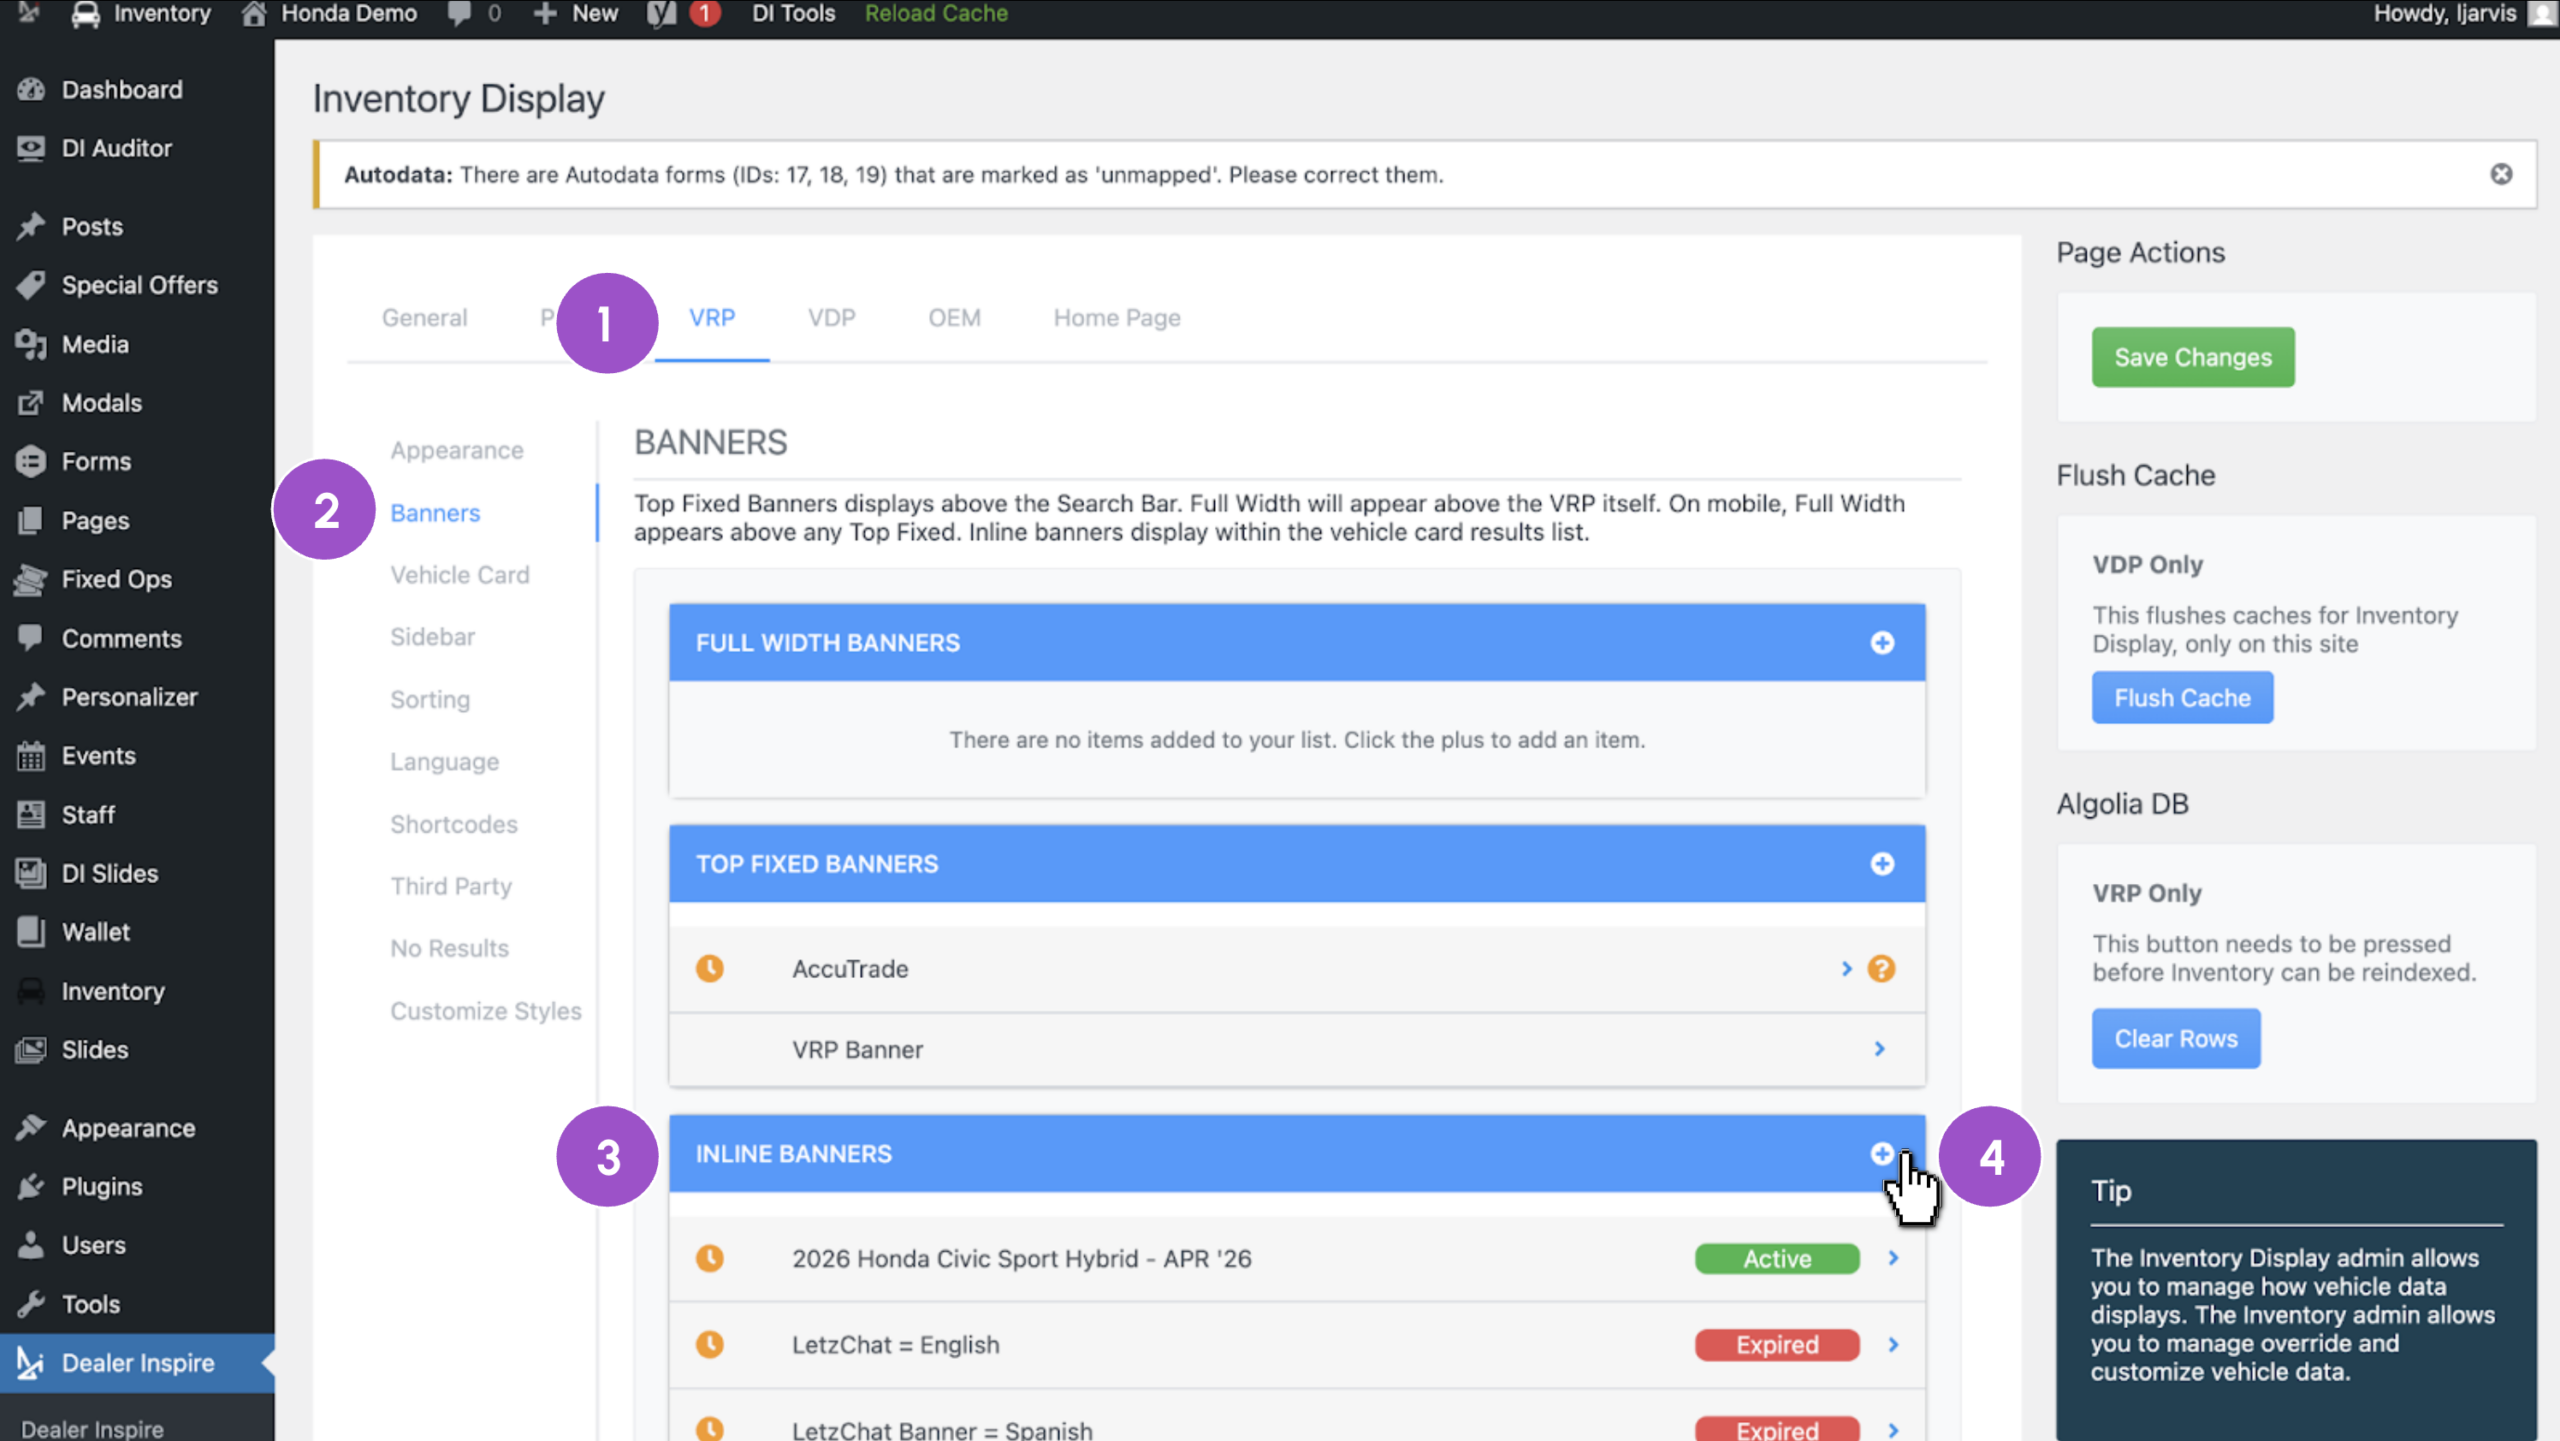2560x1441 pixels.
Task: Open Dealer Inspire in sidebar
Action: click(x=137, y=1363)
